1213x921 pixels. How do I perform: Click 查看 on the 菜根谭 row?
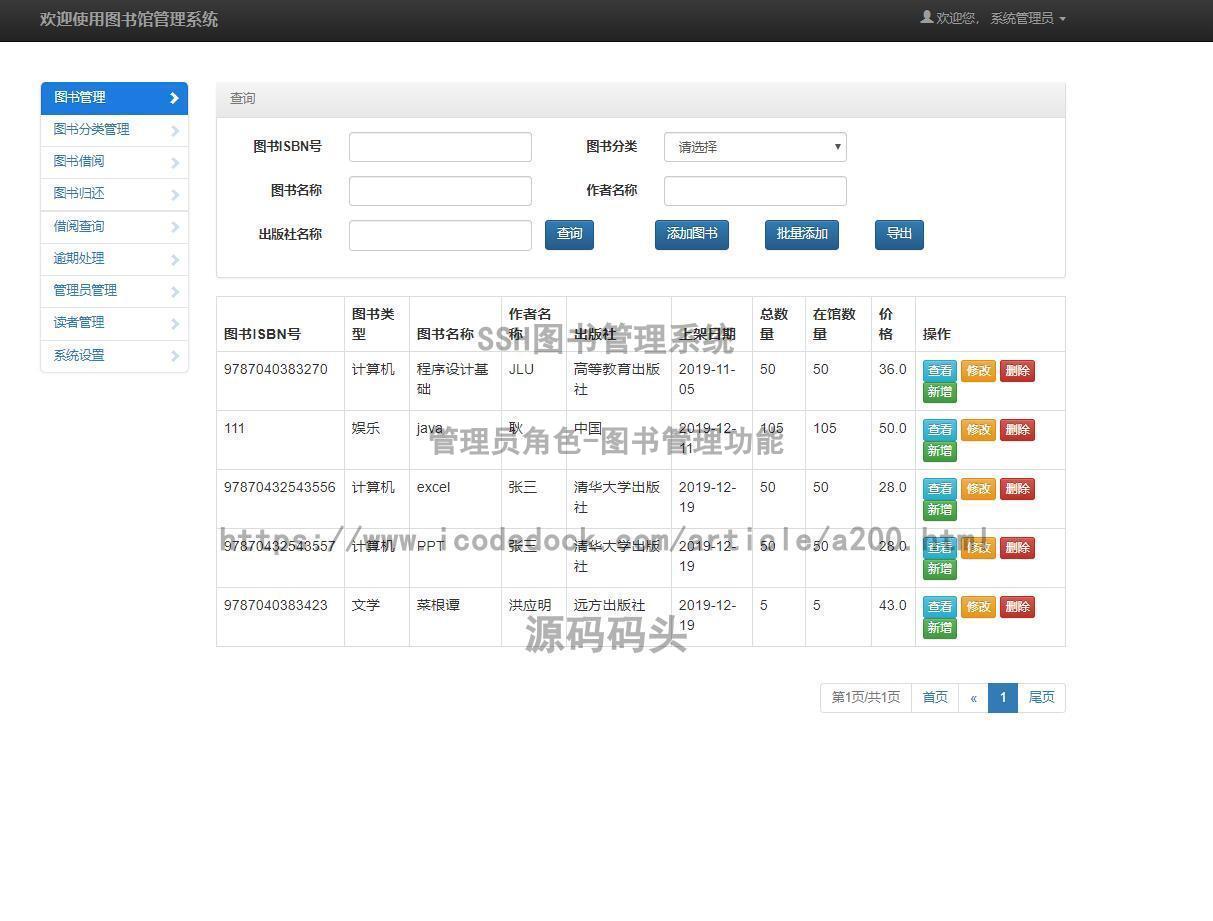[939, 606]
